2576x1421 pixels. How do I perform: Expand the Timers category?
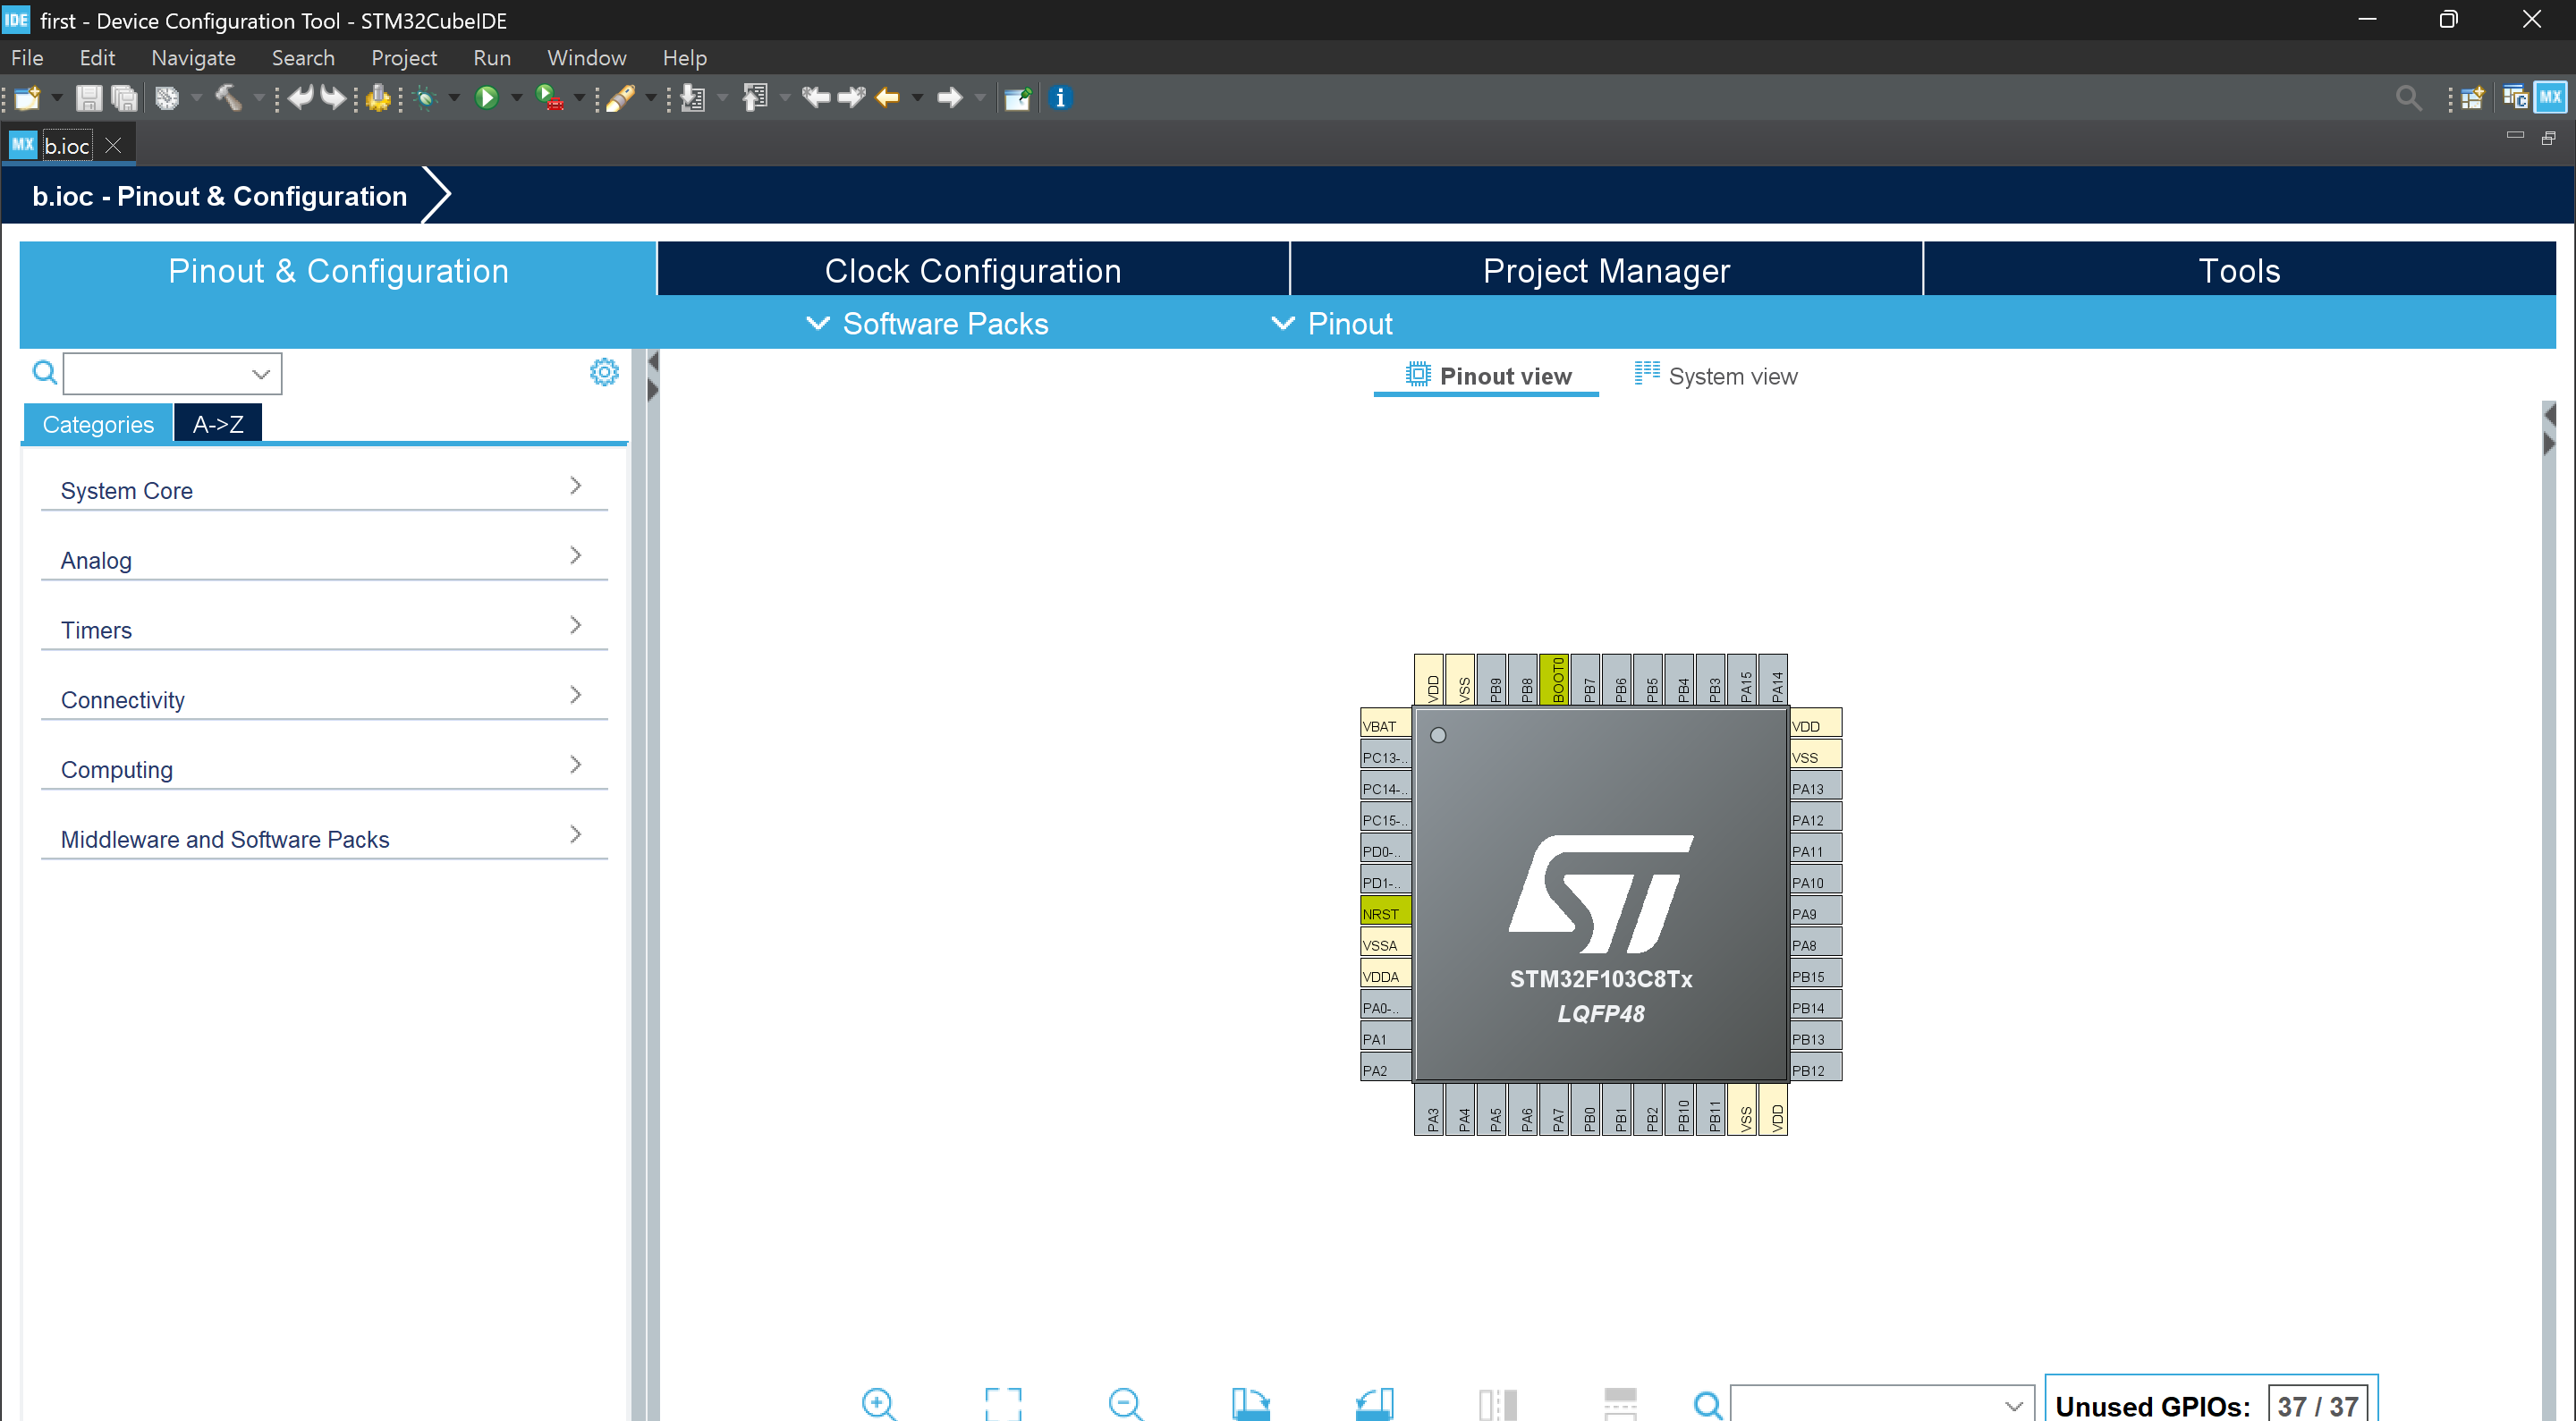click(324, 629)
